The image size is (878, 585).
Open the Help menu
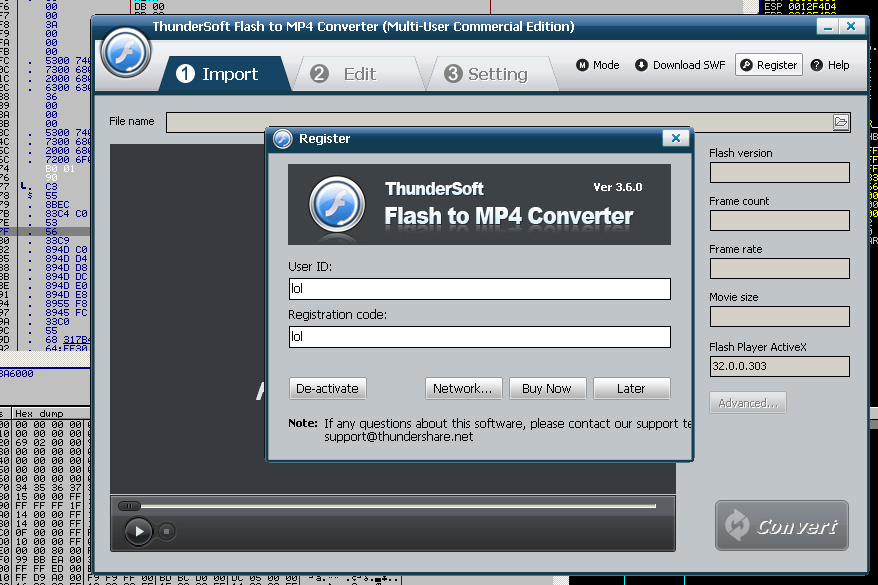[x=830, y=65]
